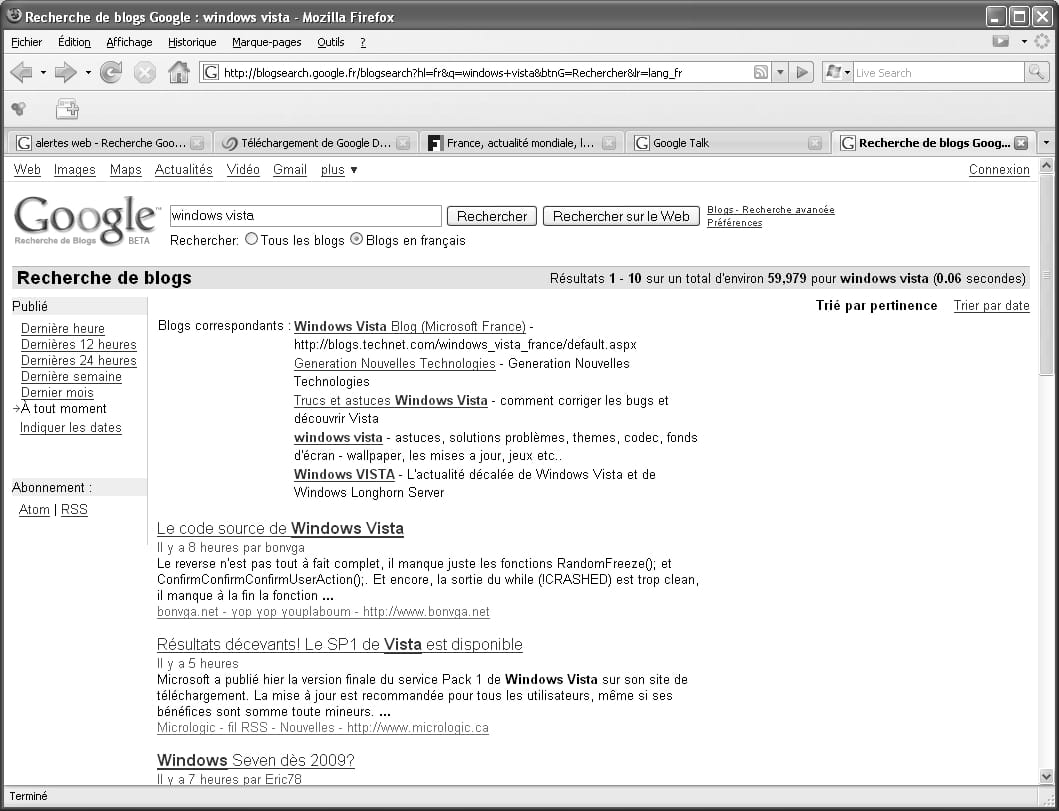
Task: Open the Fichier menu
Action: (x=27, y=42)
